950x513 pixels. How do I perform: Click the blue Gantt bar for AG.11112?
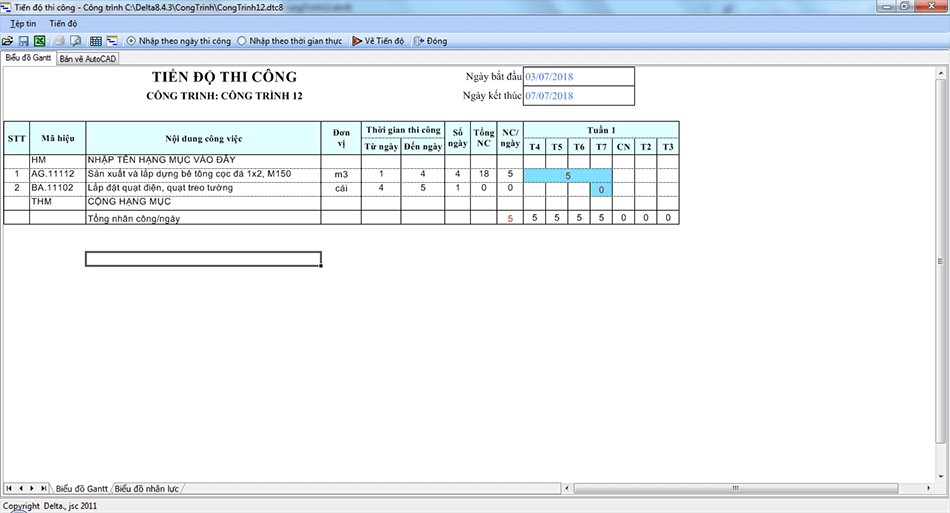pyautogui.click(x=567, y=175)
